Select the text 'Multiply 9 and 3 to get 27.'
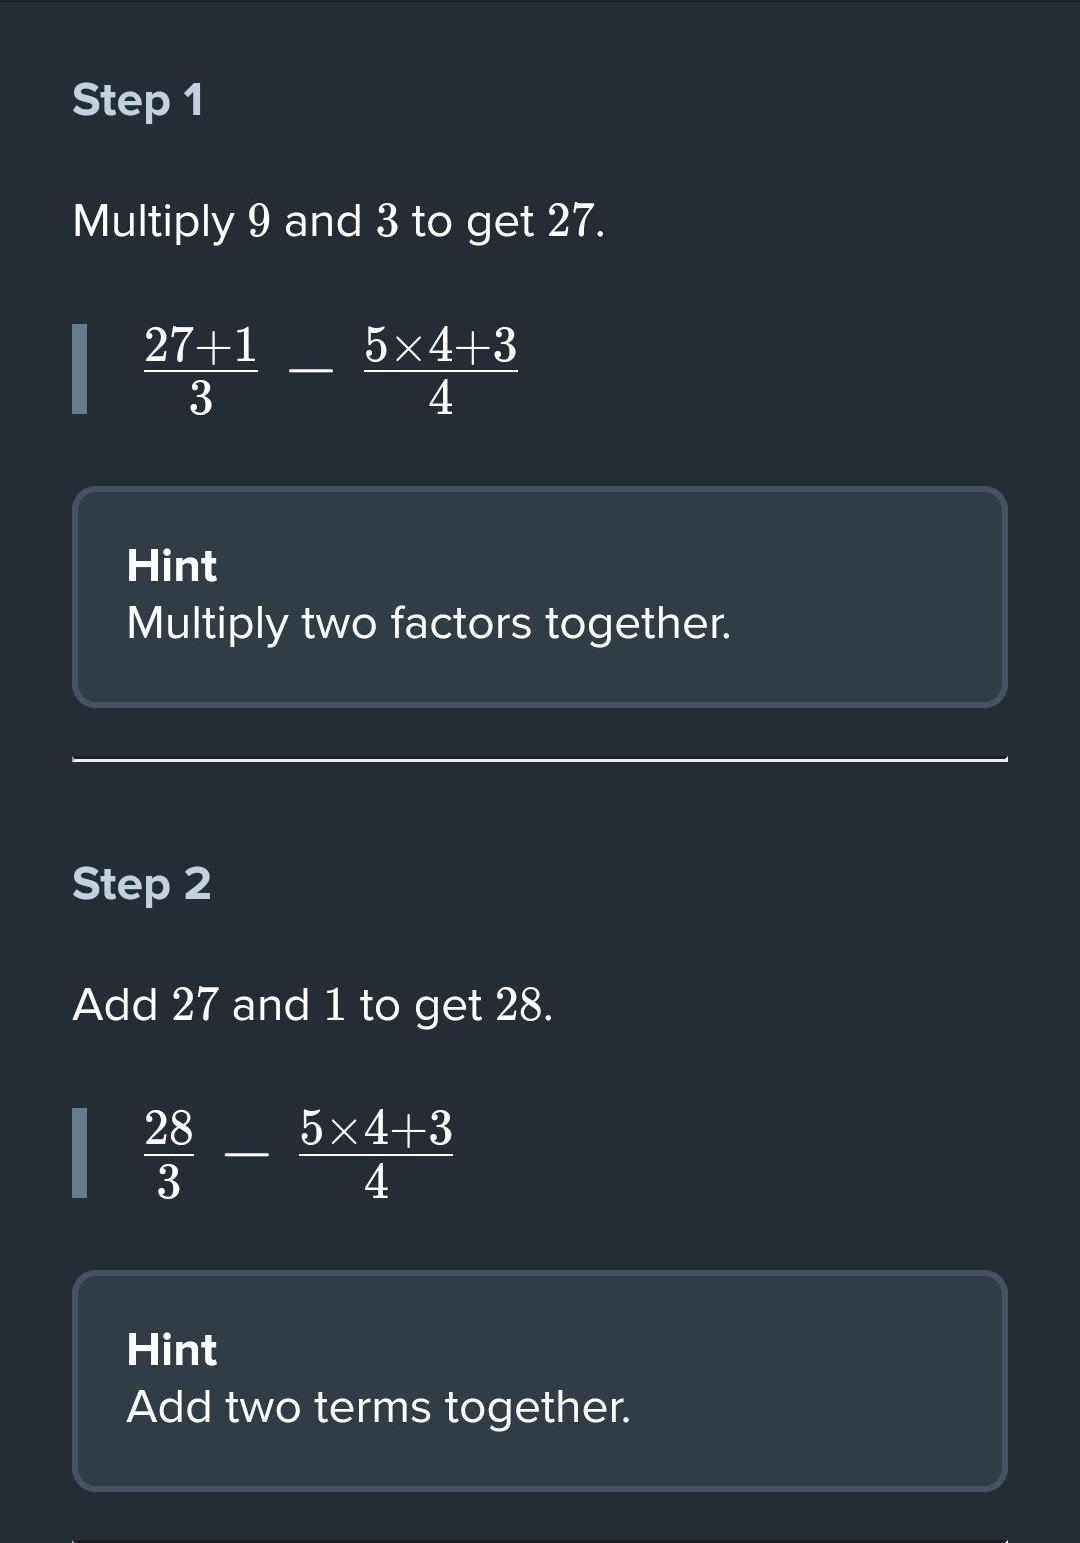The width and height of the screenshot is (1080, 1543). (339, 221)
